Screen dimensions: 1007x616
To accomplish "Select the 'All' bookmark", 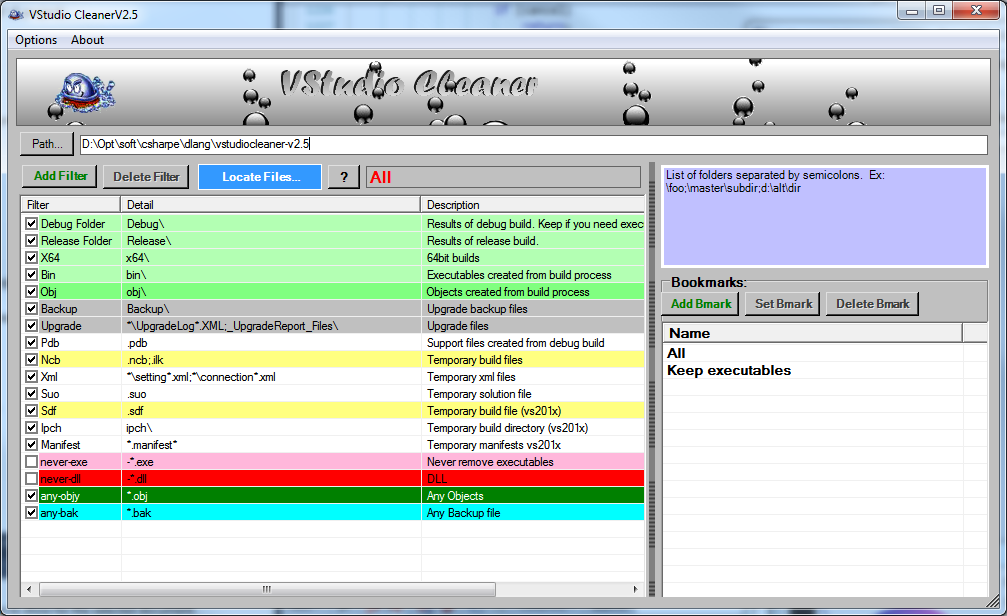I will tap(676, 353).
